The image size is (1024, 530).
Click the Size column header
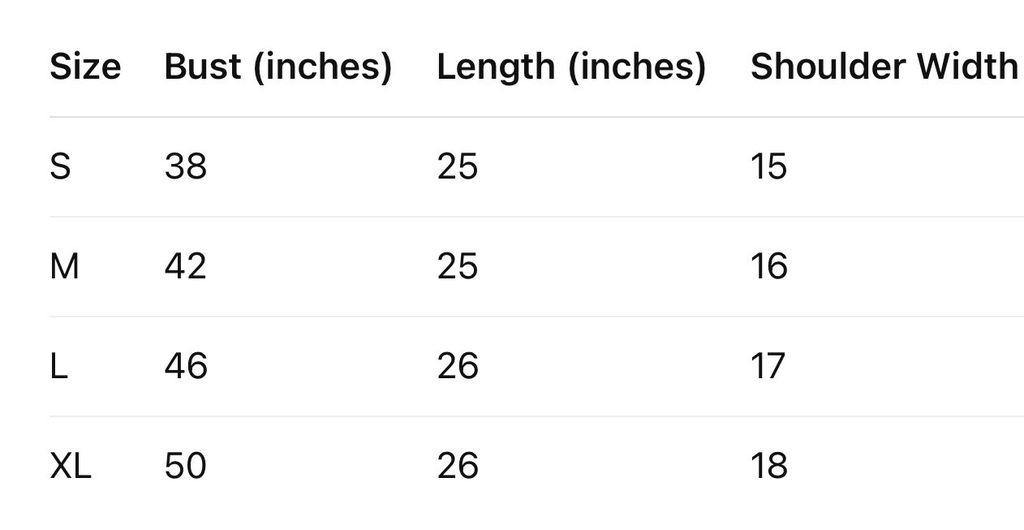tap(85, 67)
